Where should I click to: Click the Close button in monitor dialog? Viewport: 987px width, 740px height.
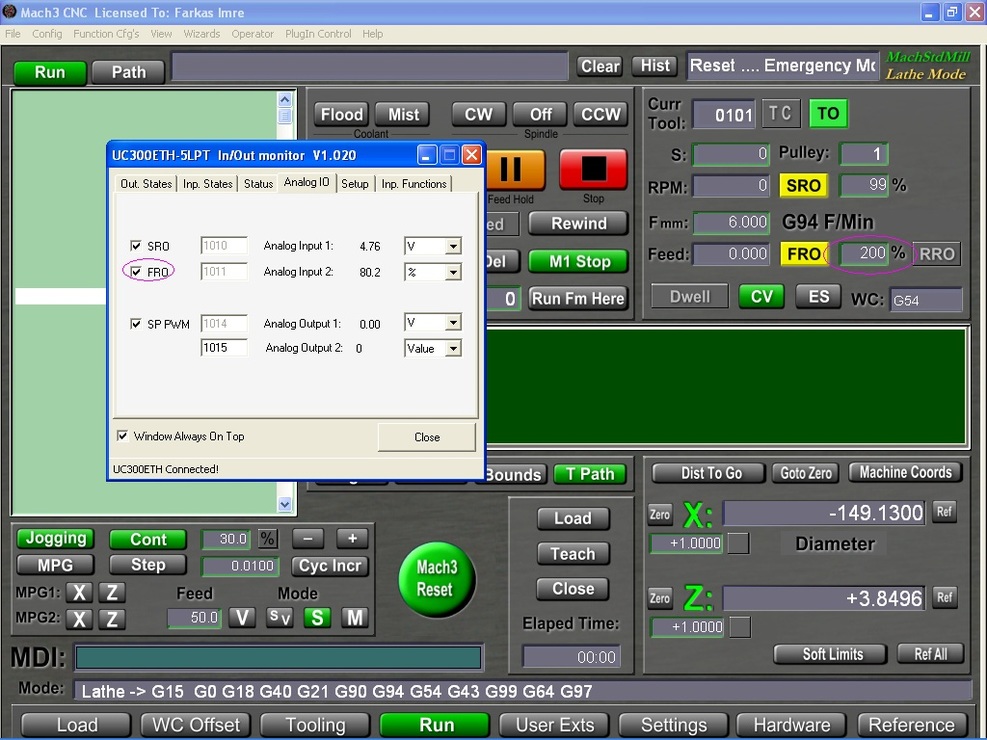(x=427, y=437)
